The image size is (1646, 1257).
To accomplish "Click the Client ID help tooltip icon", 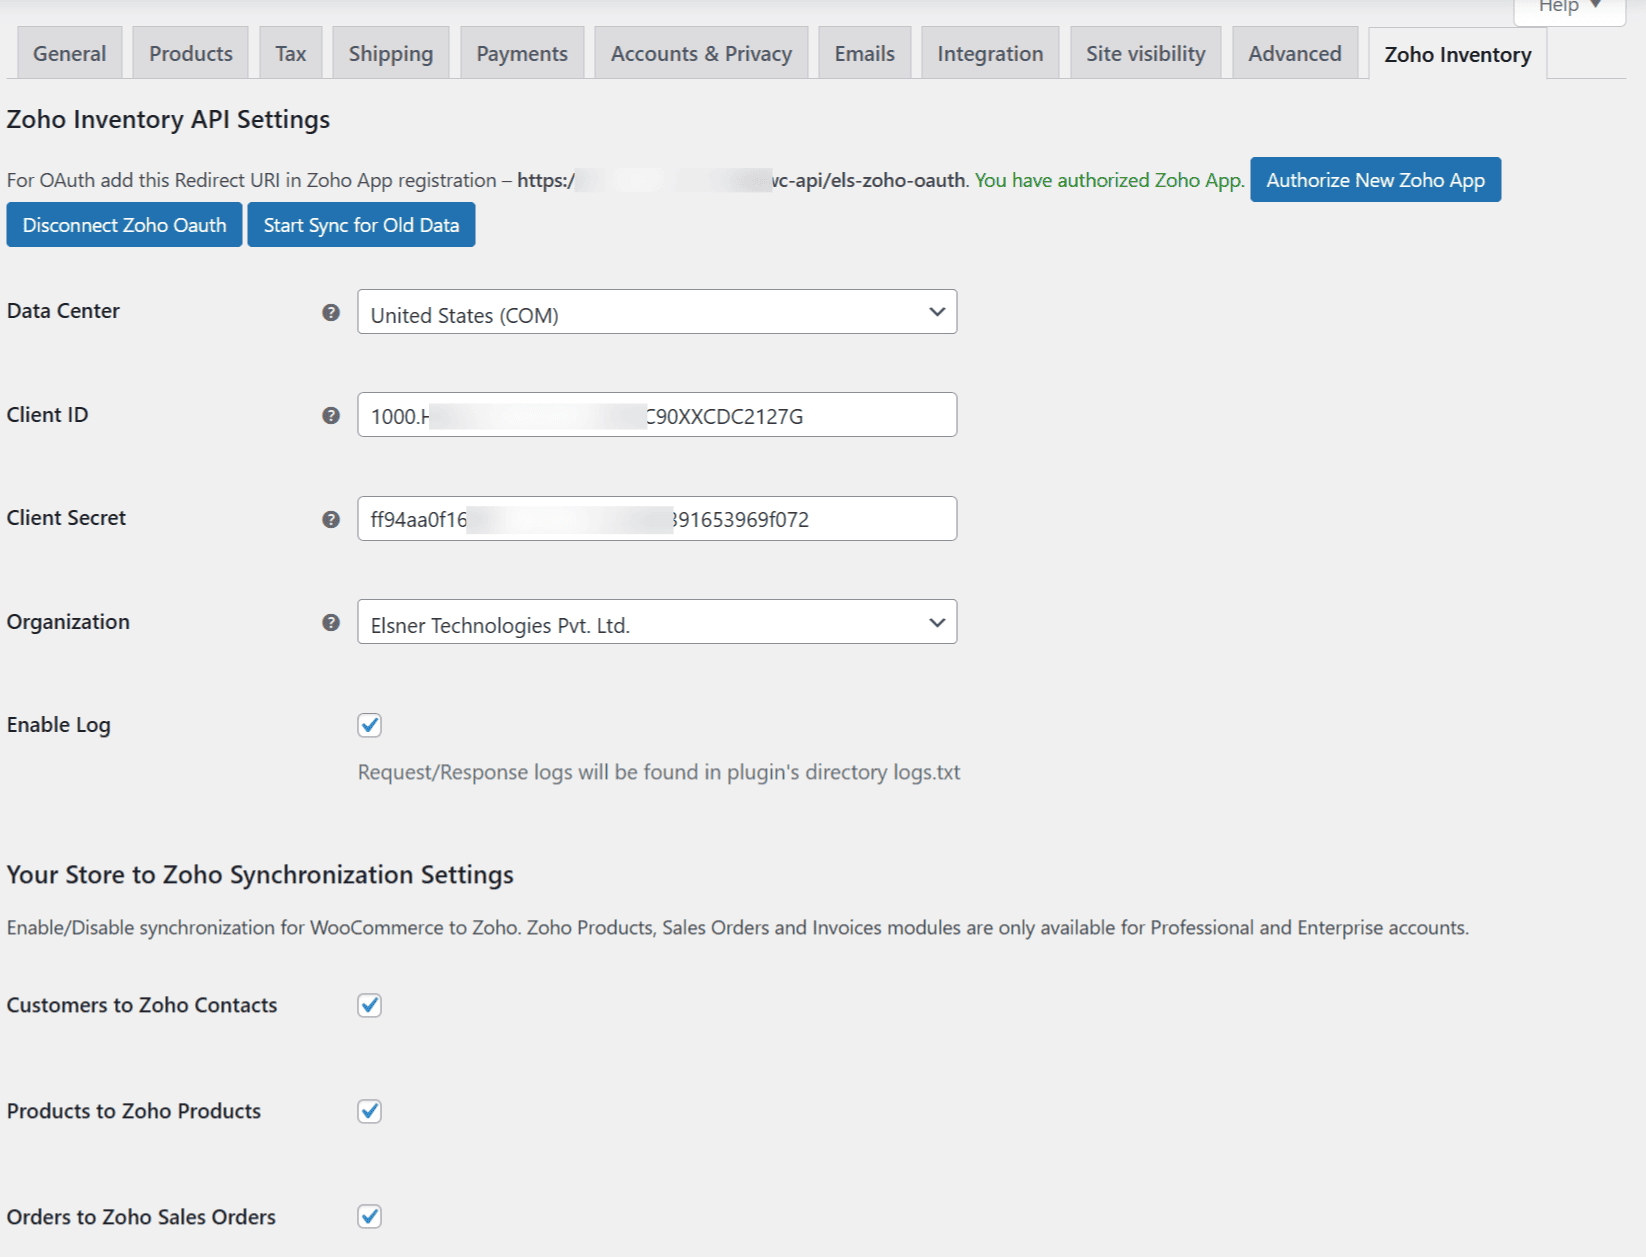I will (331, 416).
